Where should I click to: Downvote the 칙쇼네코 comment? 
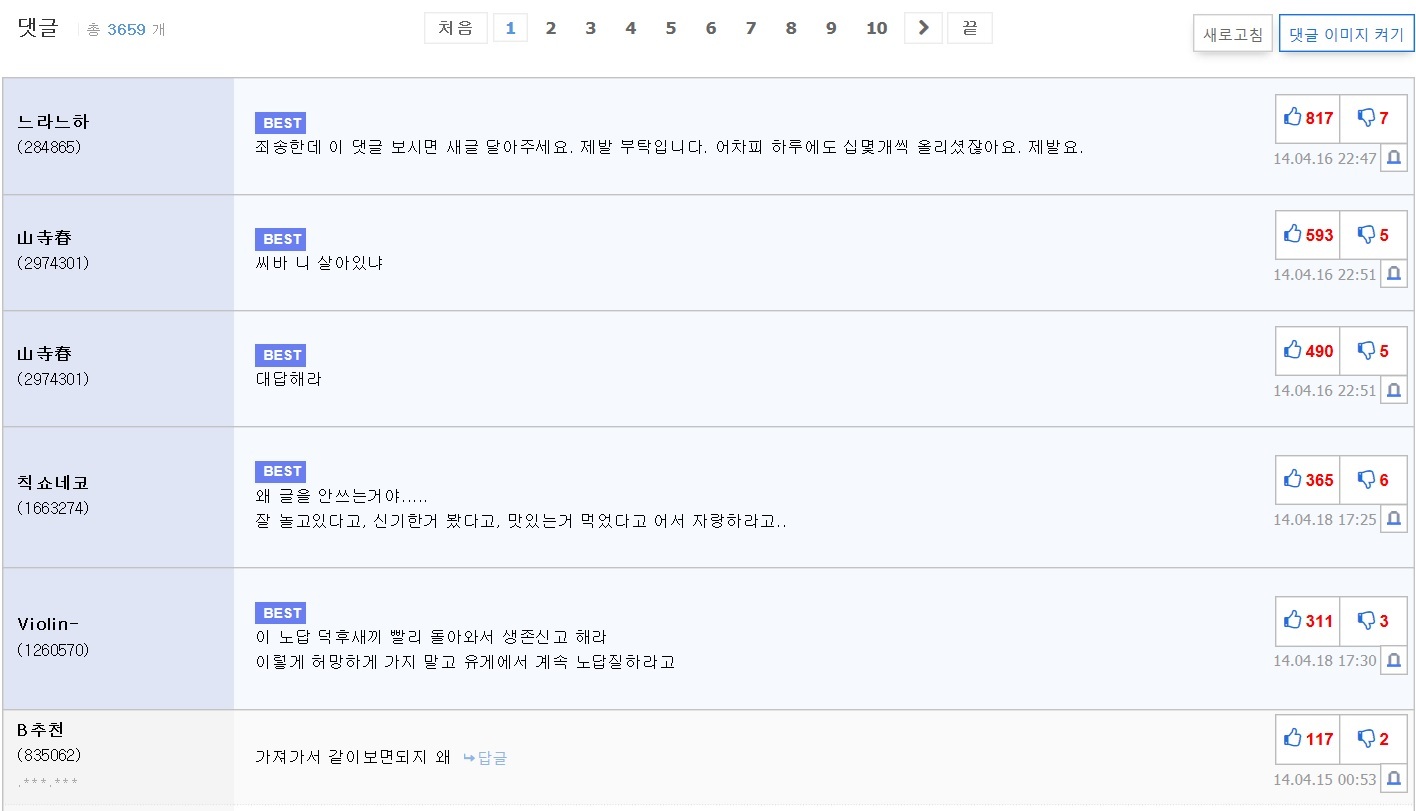pyautogui.click(x=1372, y=480)
